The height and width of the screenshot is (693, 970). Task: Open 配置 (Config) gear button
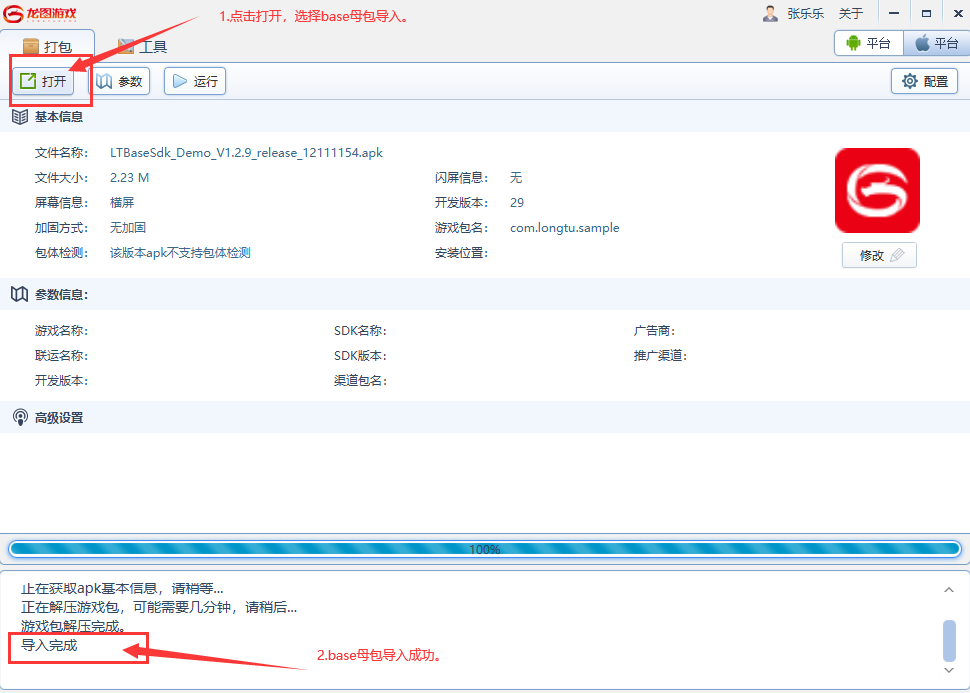point(924,82)
